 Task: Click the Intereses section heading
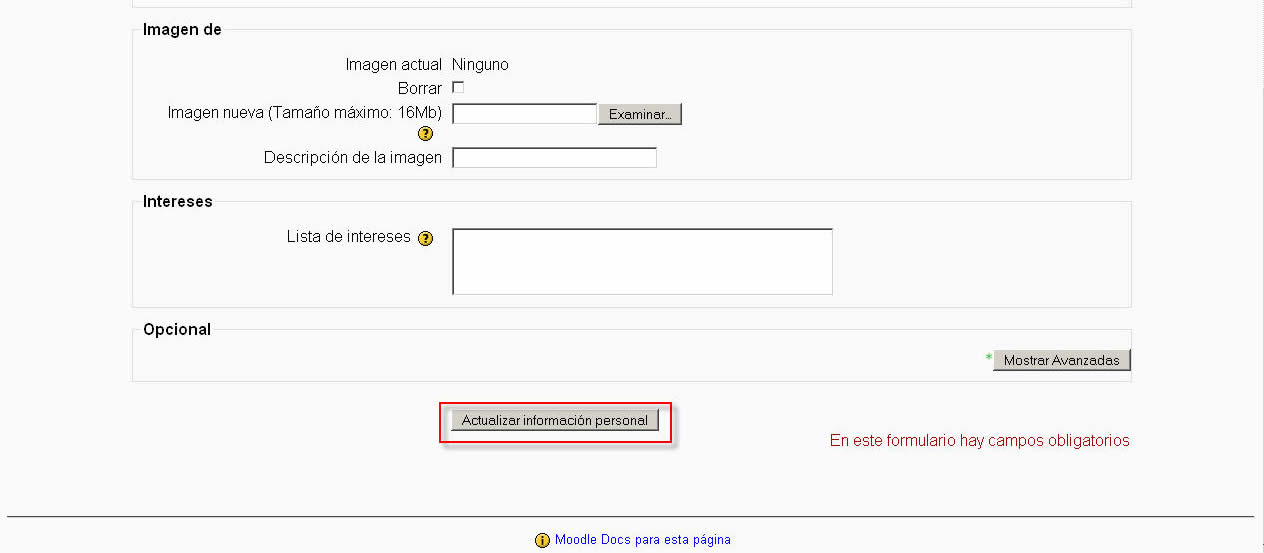pyautogui.click(x=177, y=202)
